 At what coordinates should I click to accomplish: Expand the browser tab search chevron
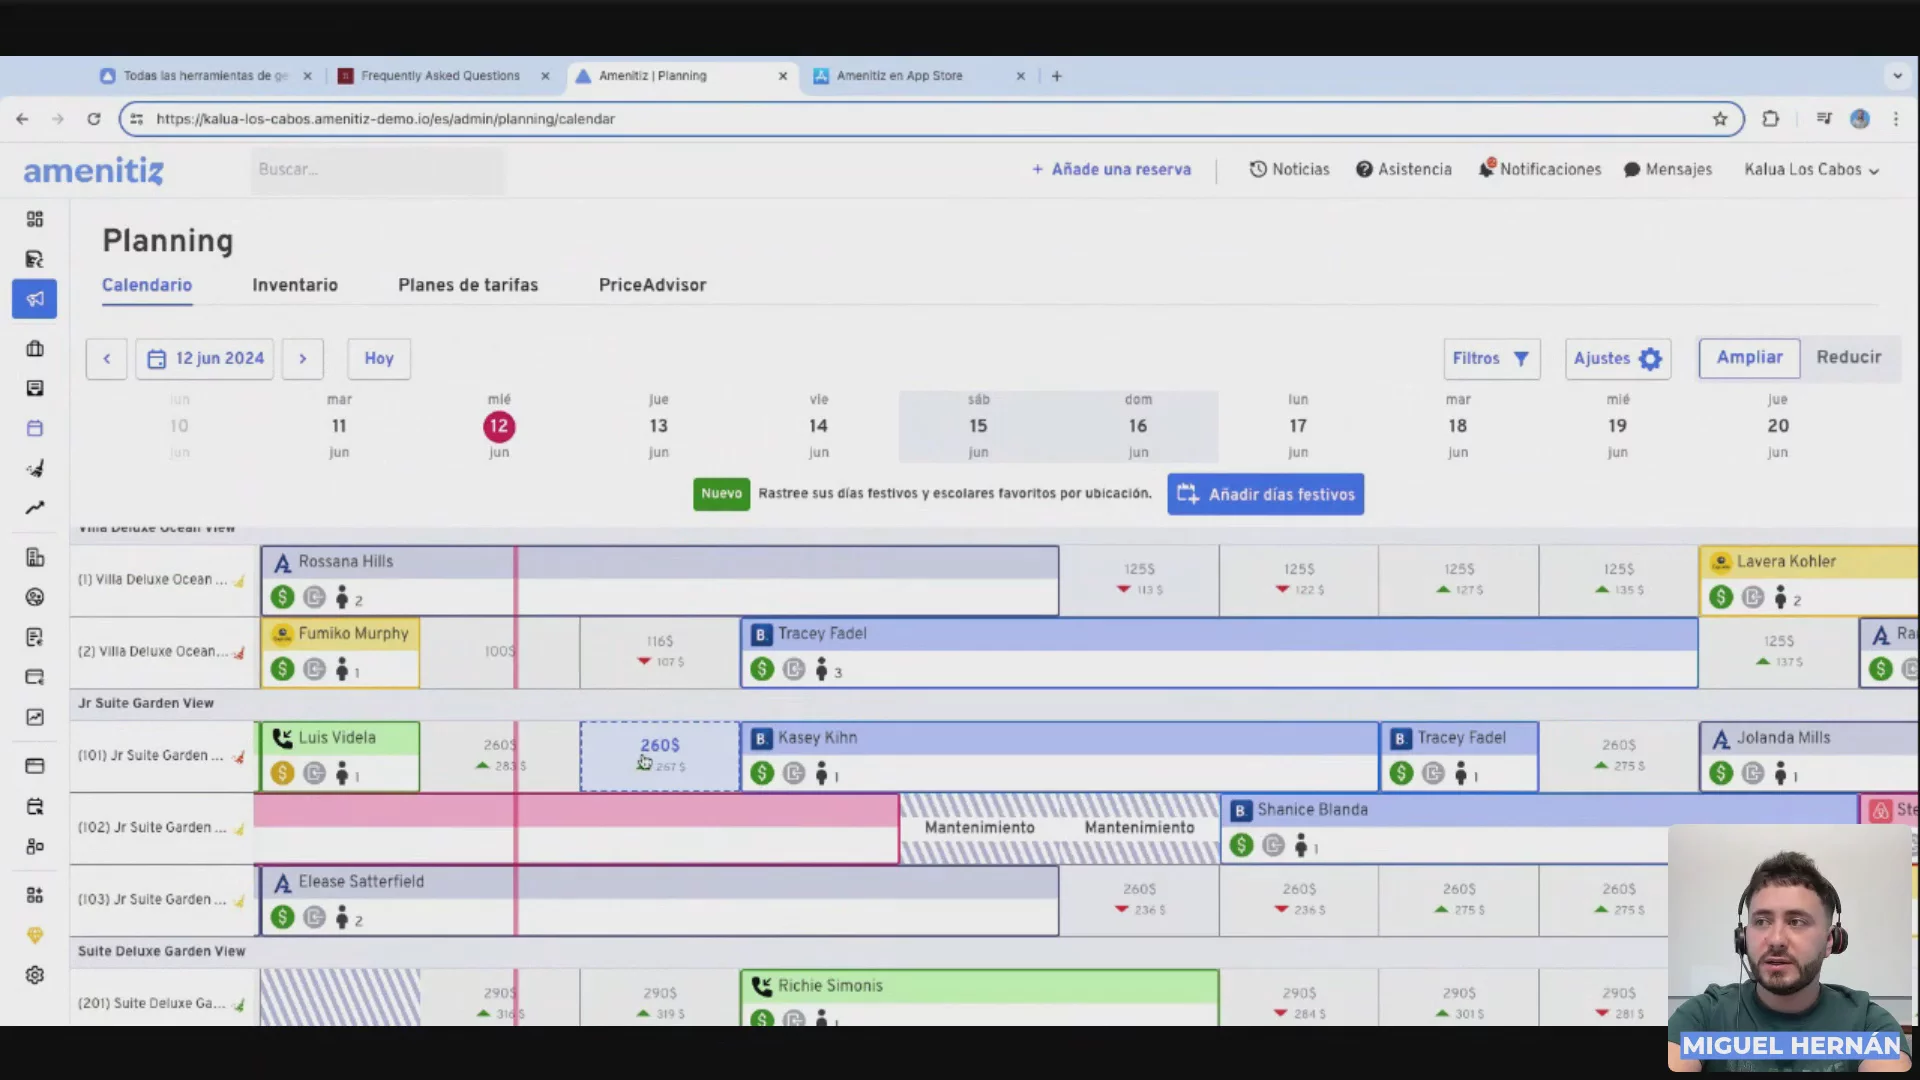(x=1897, y=76)
